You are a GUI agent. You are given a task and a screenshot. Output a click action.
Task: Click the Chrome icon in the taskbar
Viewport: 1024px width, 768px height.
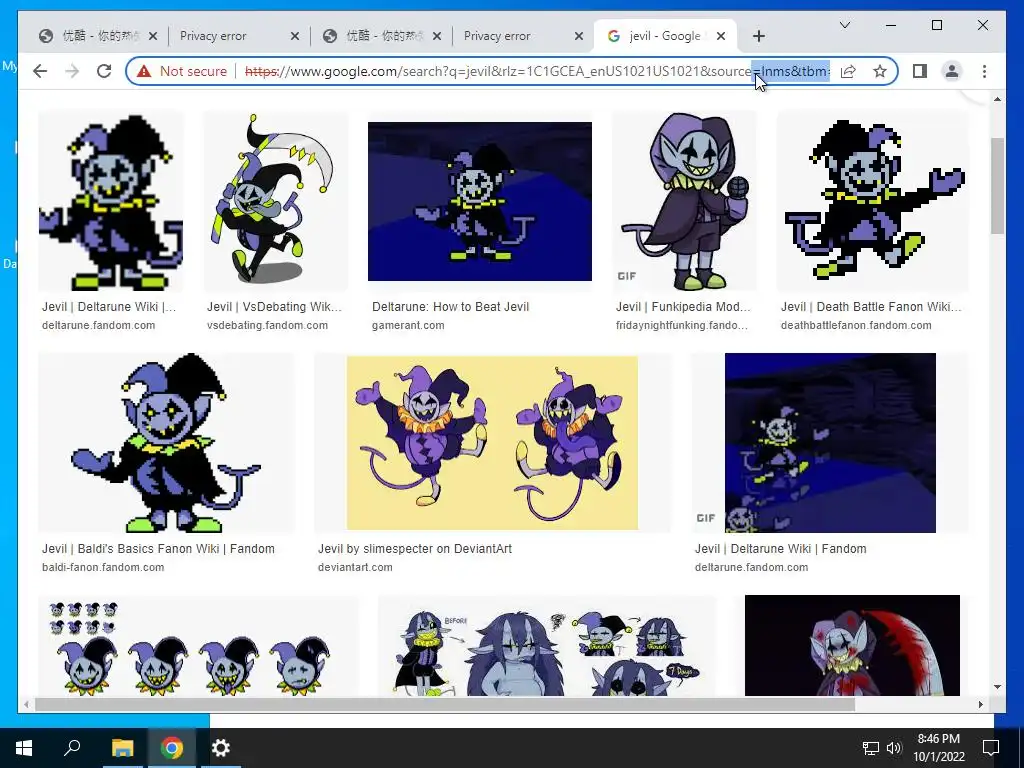pos(172,748)
